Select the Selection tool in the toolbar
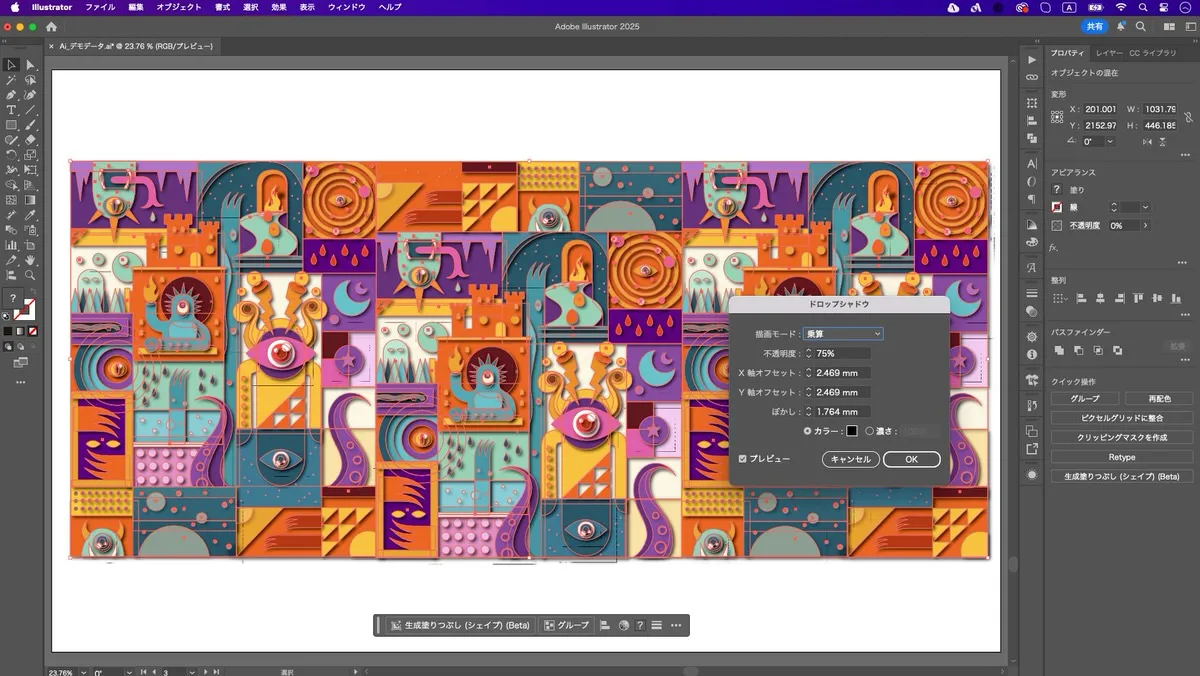This screenshot has width=1200, height=676. point(12,65)
